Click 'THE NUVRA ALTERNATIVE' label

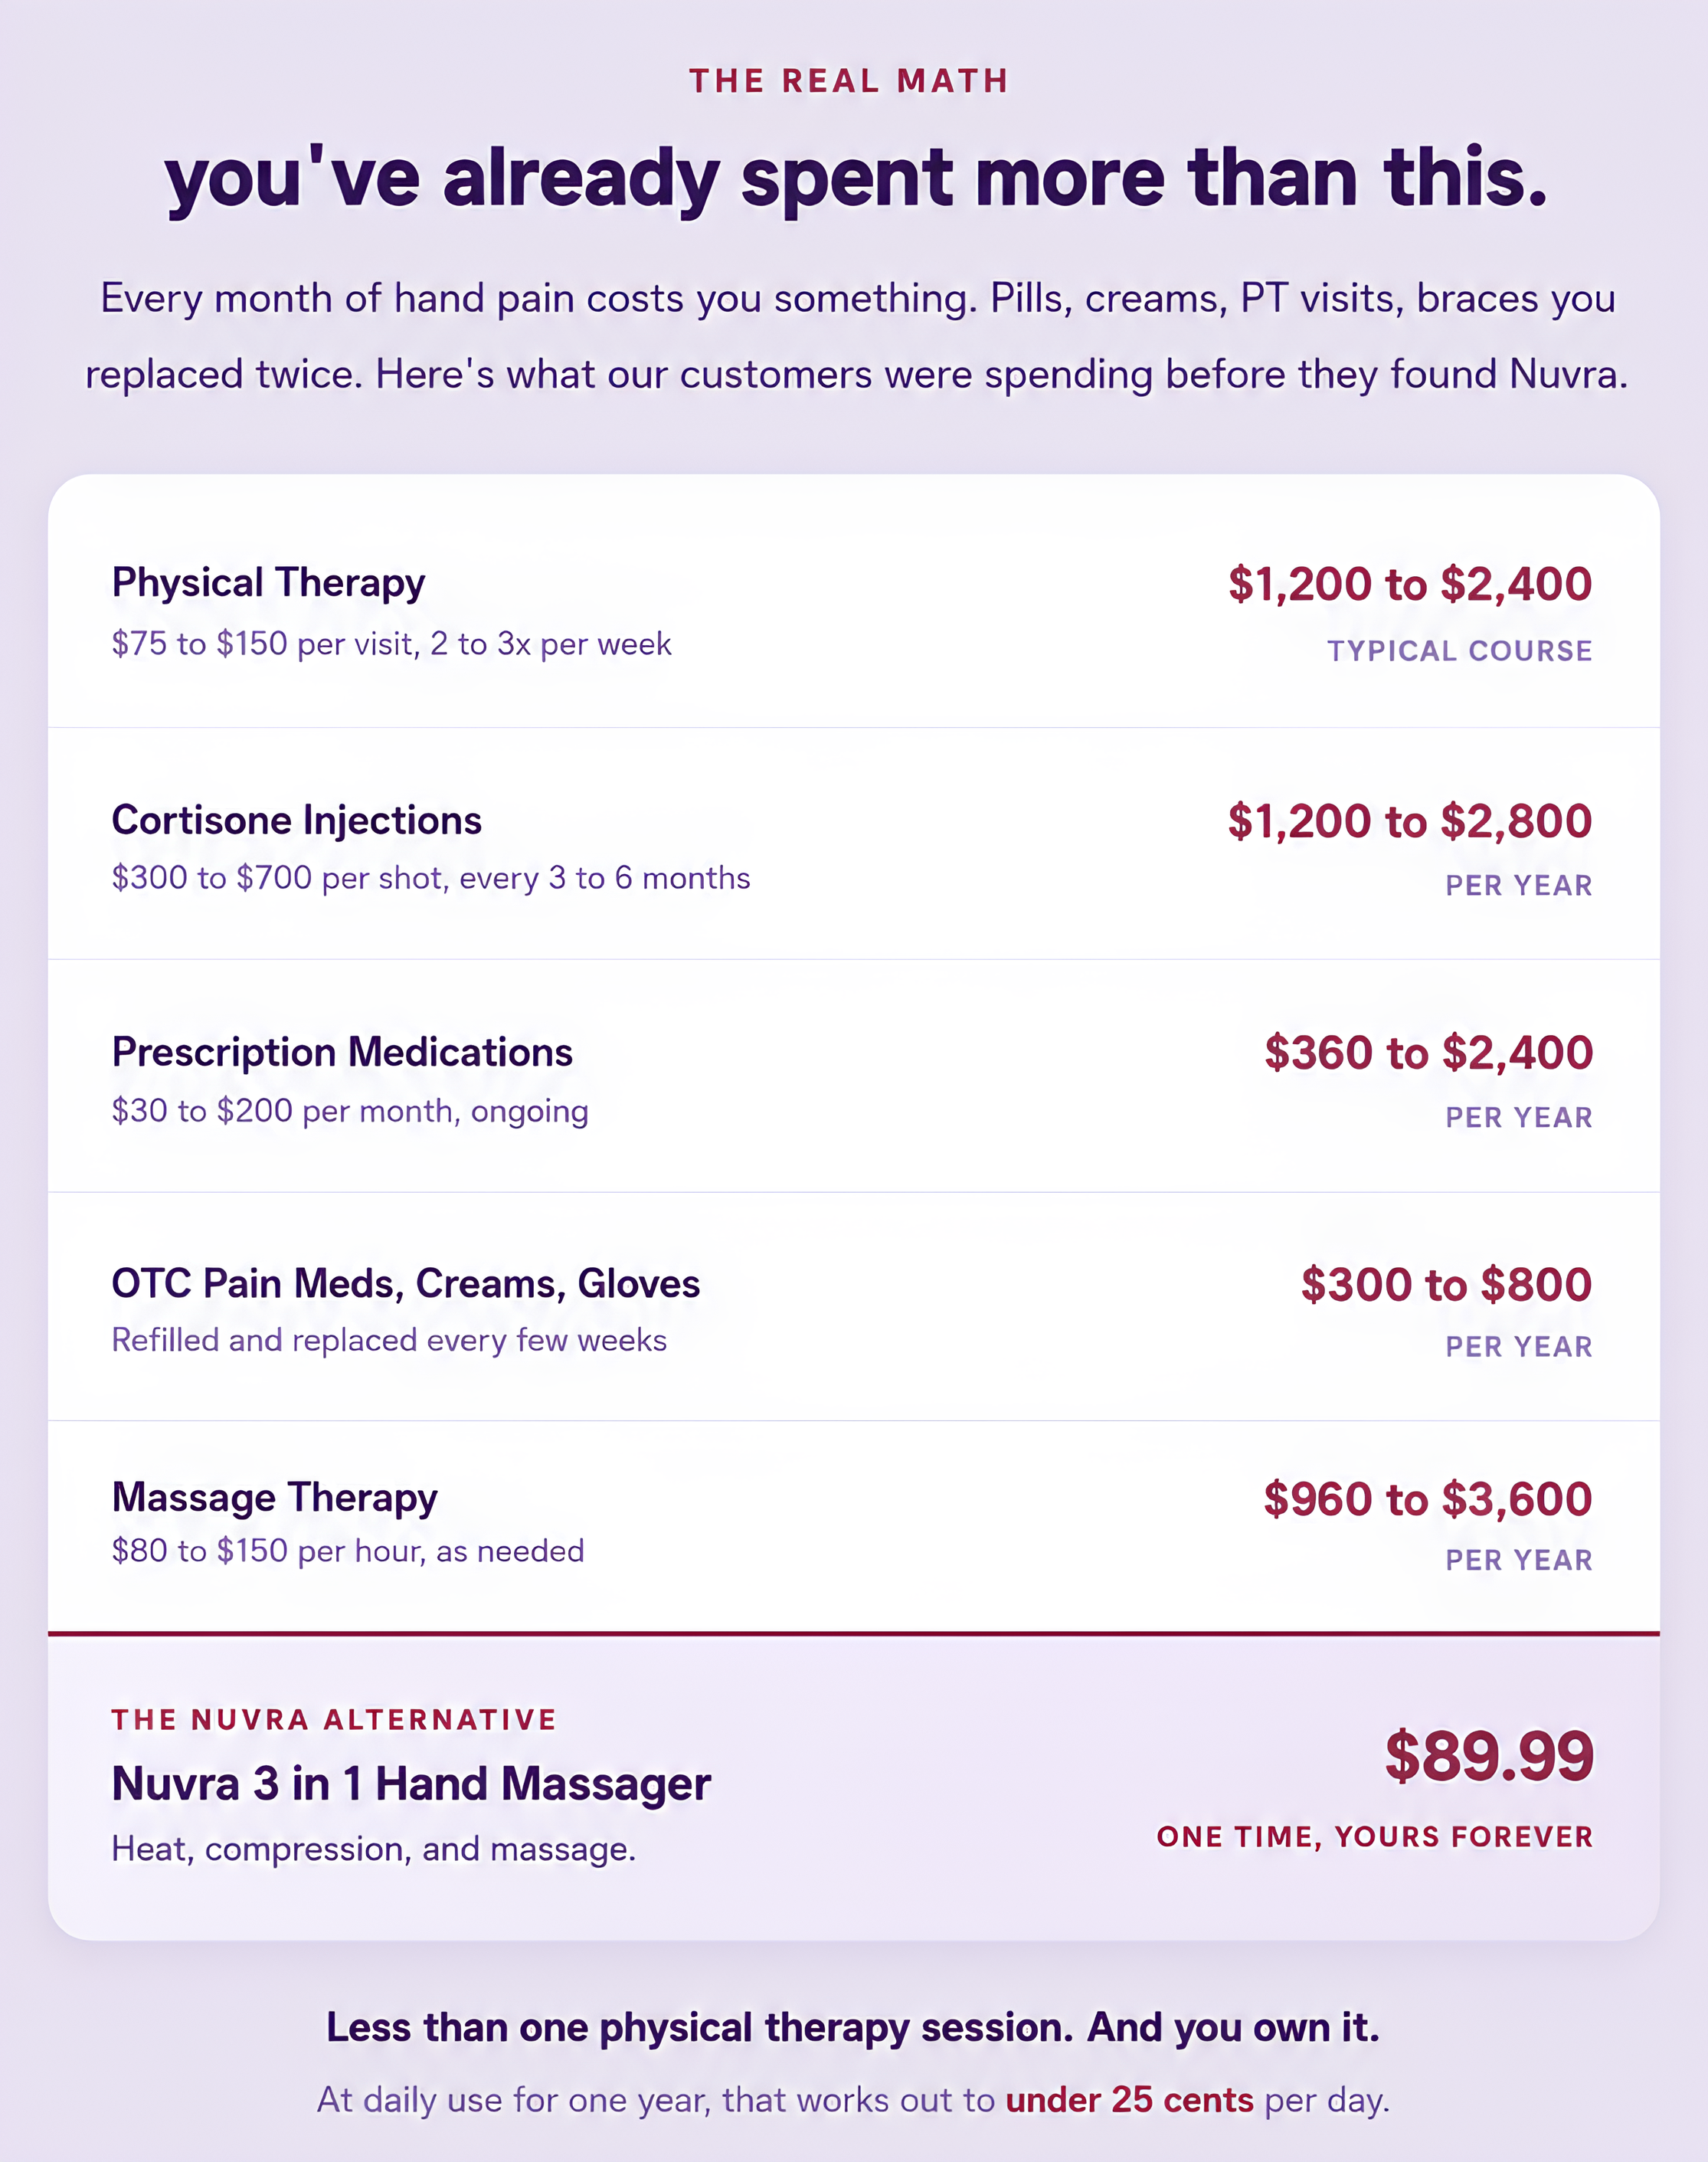coord(334,1720)
